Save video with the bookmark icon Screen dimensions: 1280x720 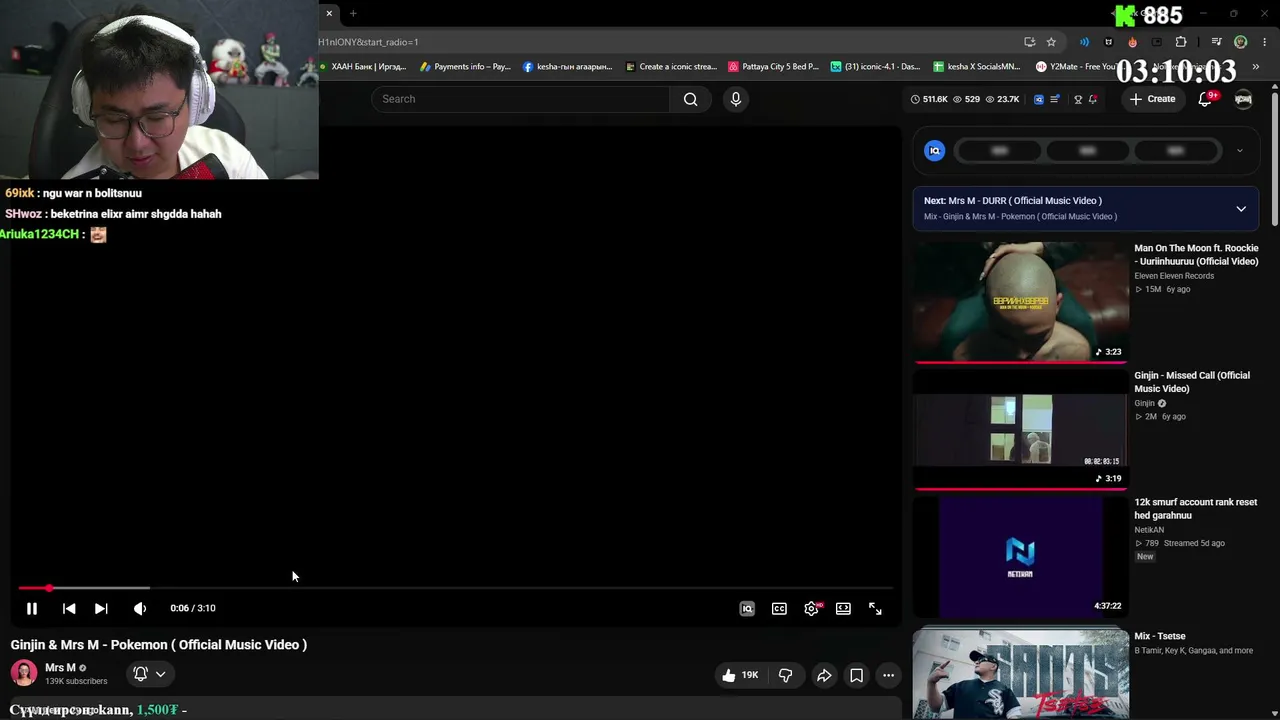click(x=857, y=675)
